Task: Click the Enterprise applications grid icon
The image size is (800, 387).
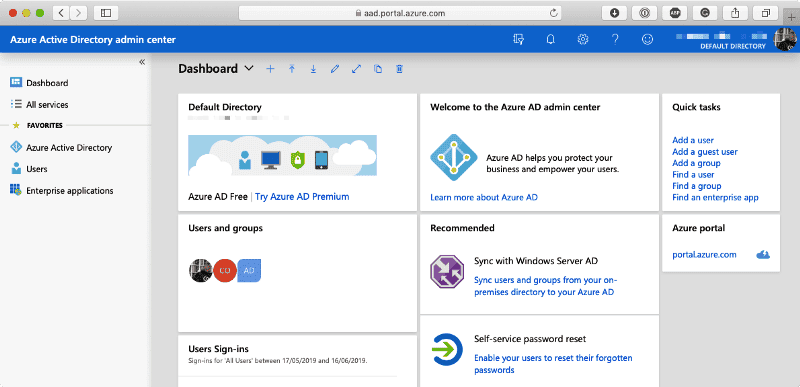Action: pos(16,190)
